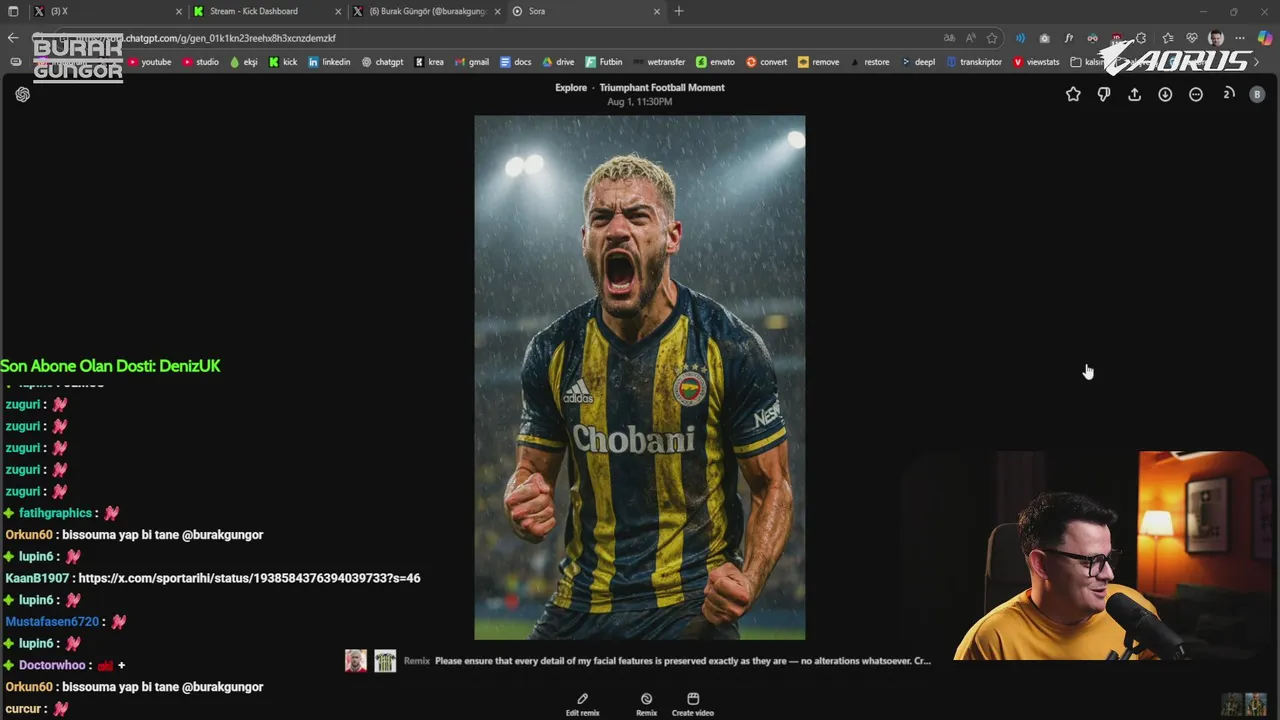1280x720 pixels.
Task: Click the 'f?' font finder extension icon
Action: point(1069,38)
